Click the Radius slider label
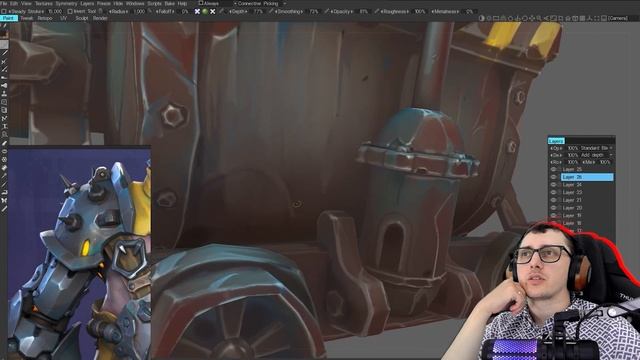Screen dimensions: 640x360 click(x=118, y=11)
